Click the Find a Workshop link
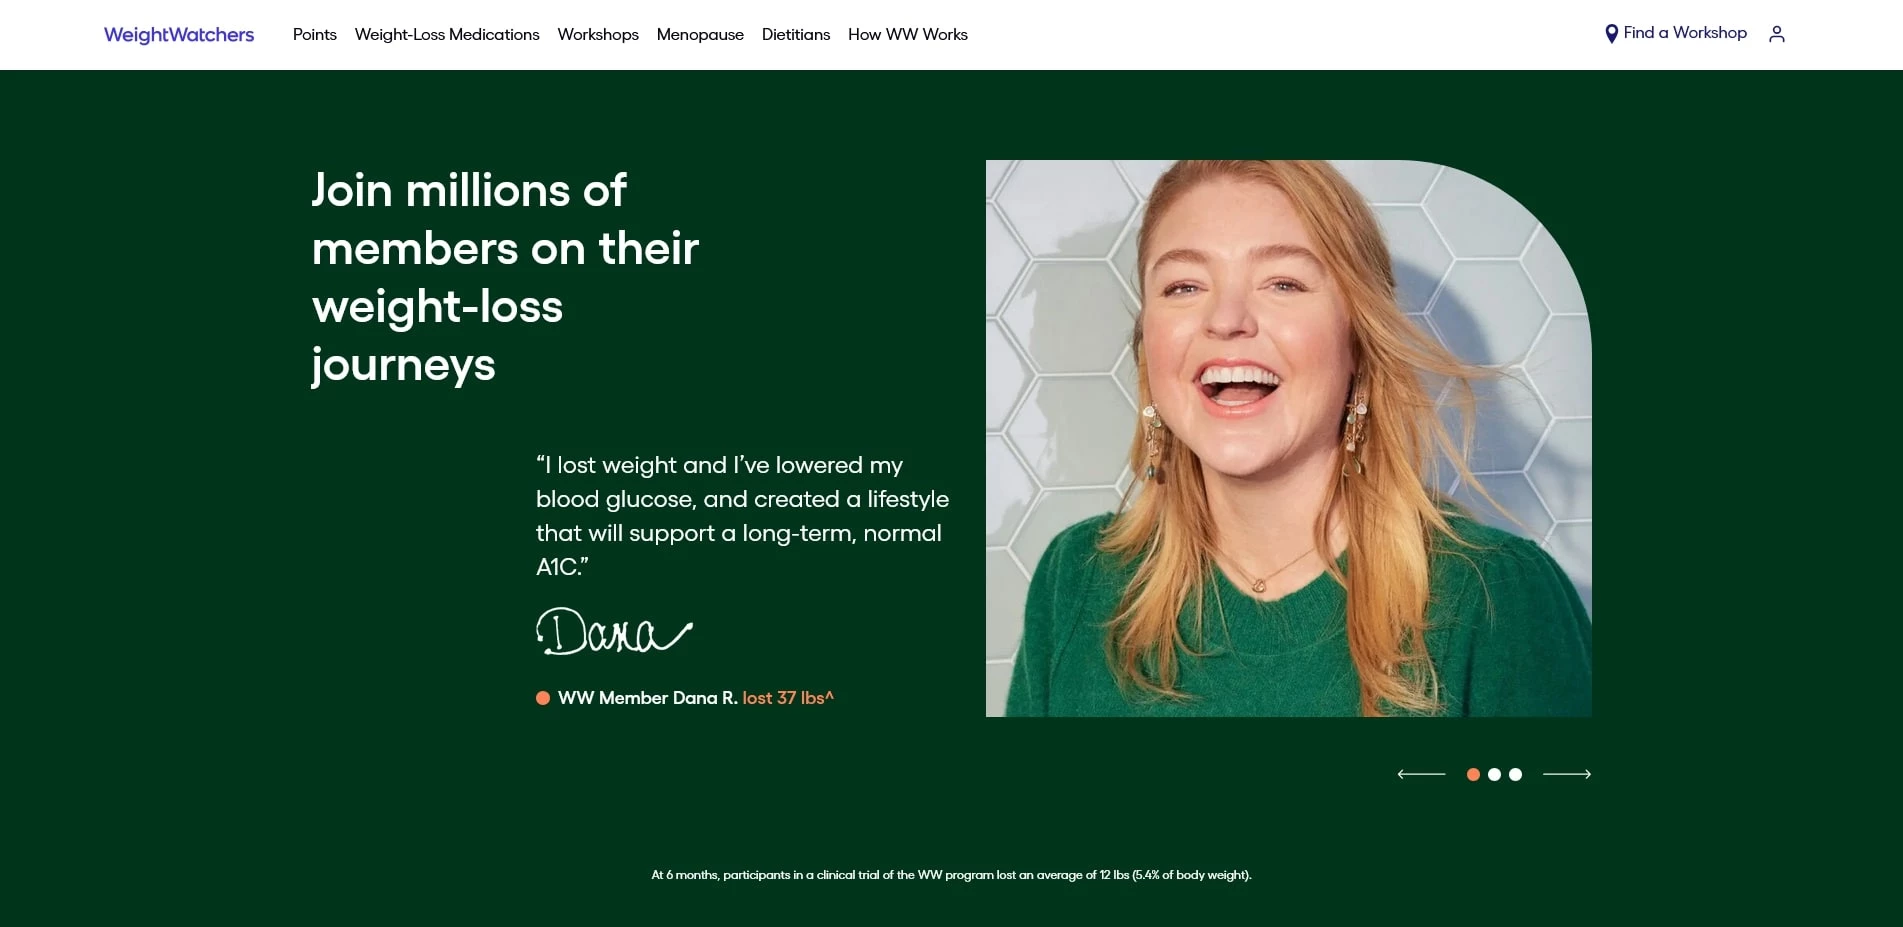This screenshot has height=927, width=1903. click(x=1684, y=33)
